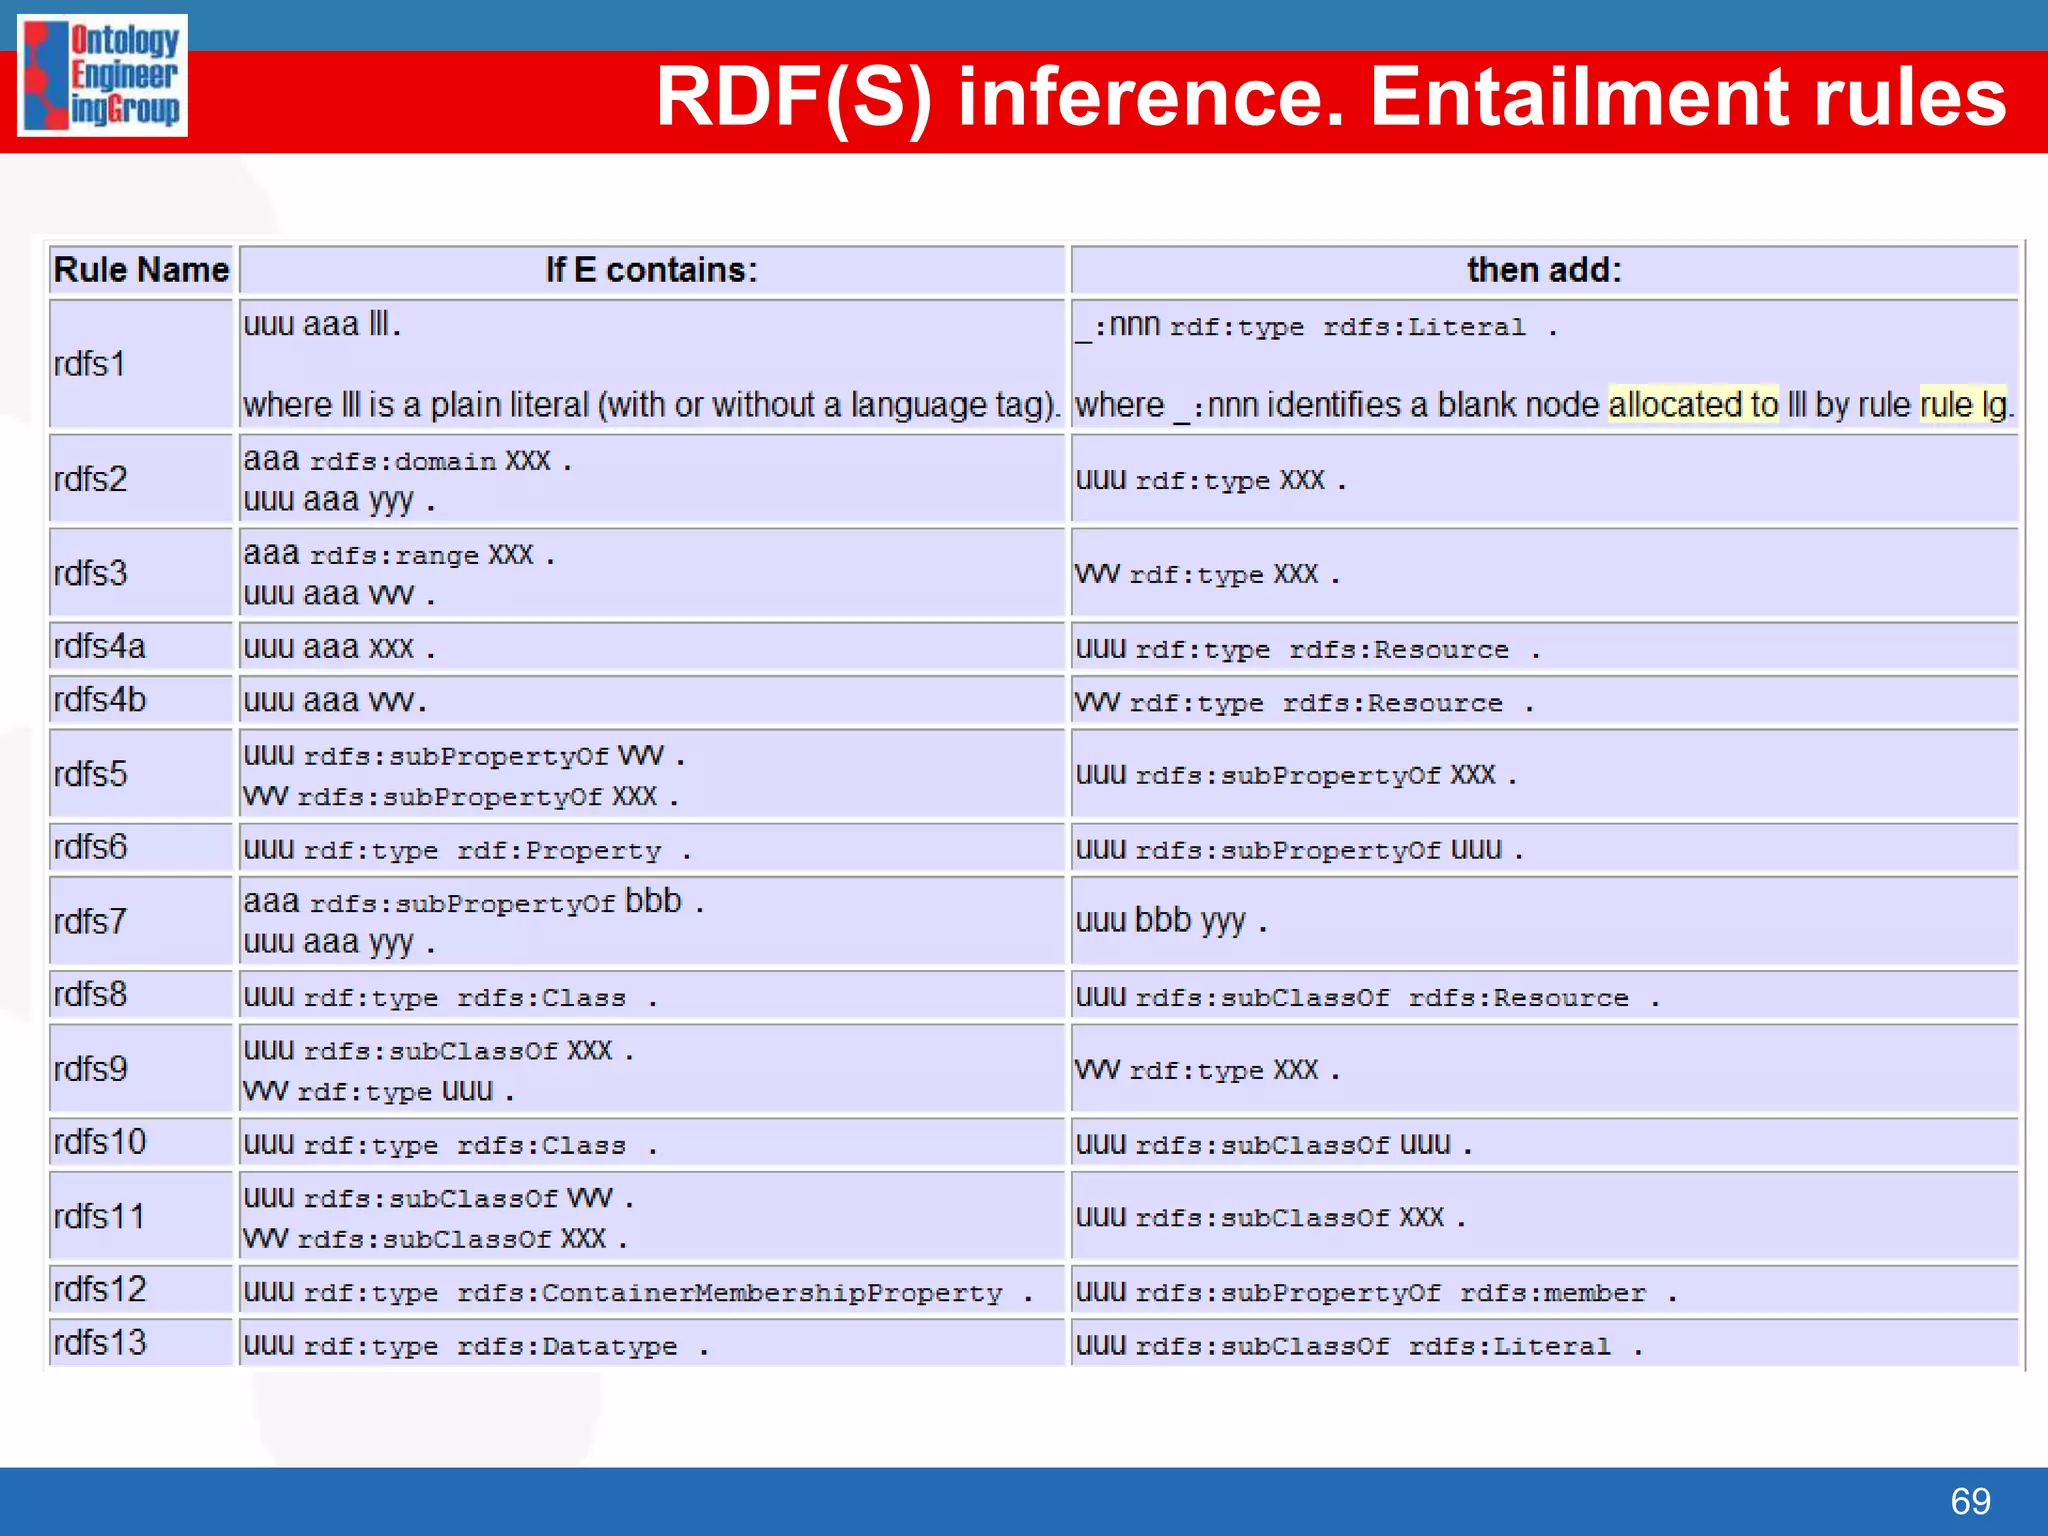The image size is (2048, 1536).
Task: Click 'uuu rdf:type rdf:Property' condition text
Action: tap(467, 850)
